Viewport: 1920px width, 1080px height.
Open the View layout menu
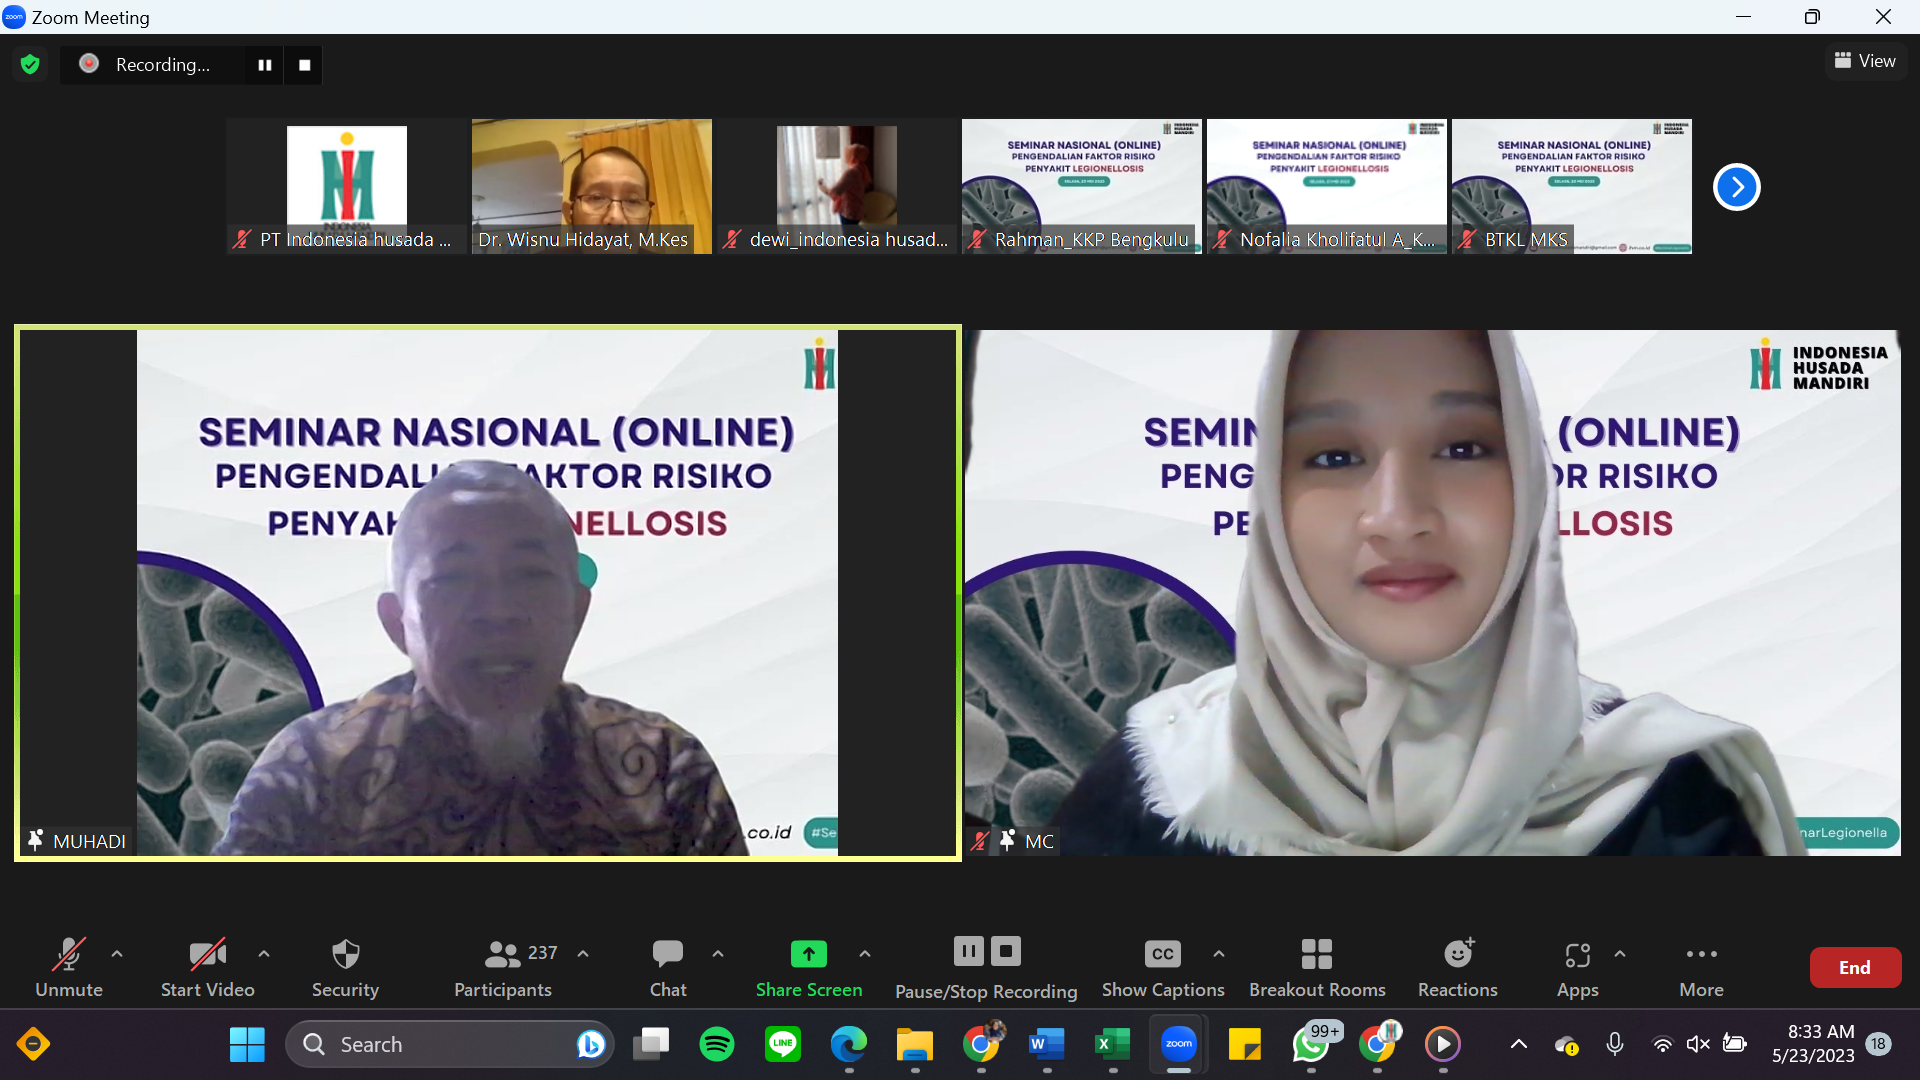pyautogui.click(x=1865, y=61)
